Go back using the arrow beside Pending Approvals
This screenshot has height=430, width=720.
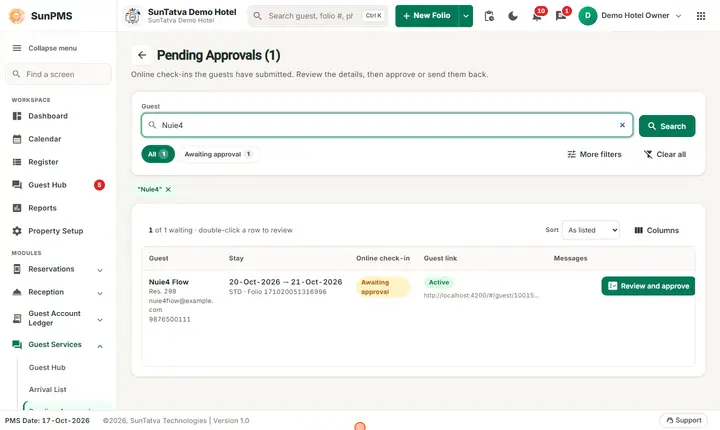click(x=142, y=55)
